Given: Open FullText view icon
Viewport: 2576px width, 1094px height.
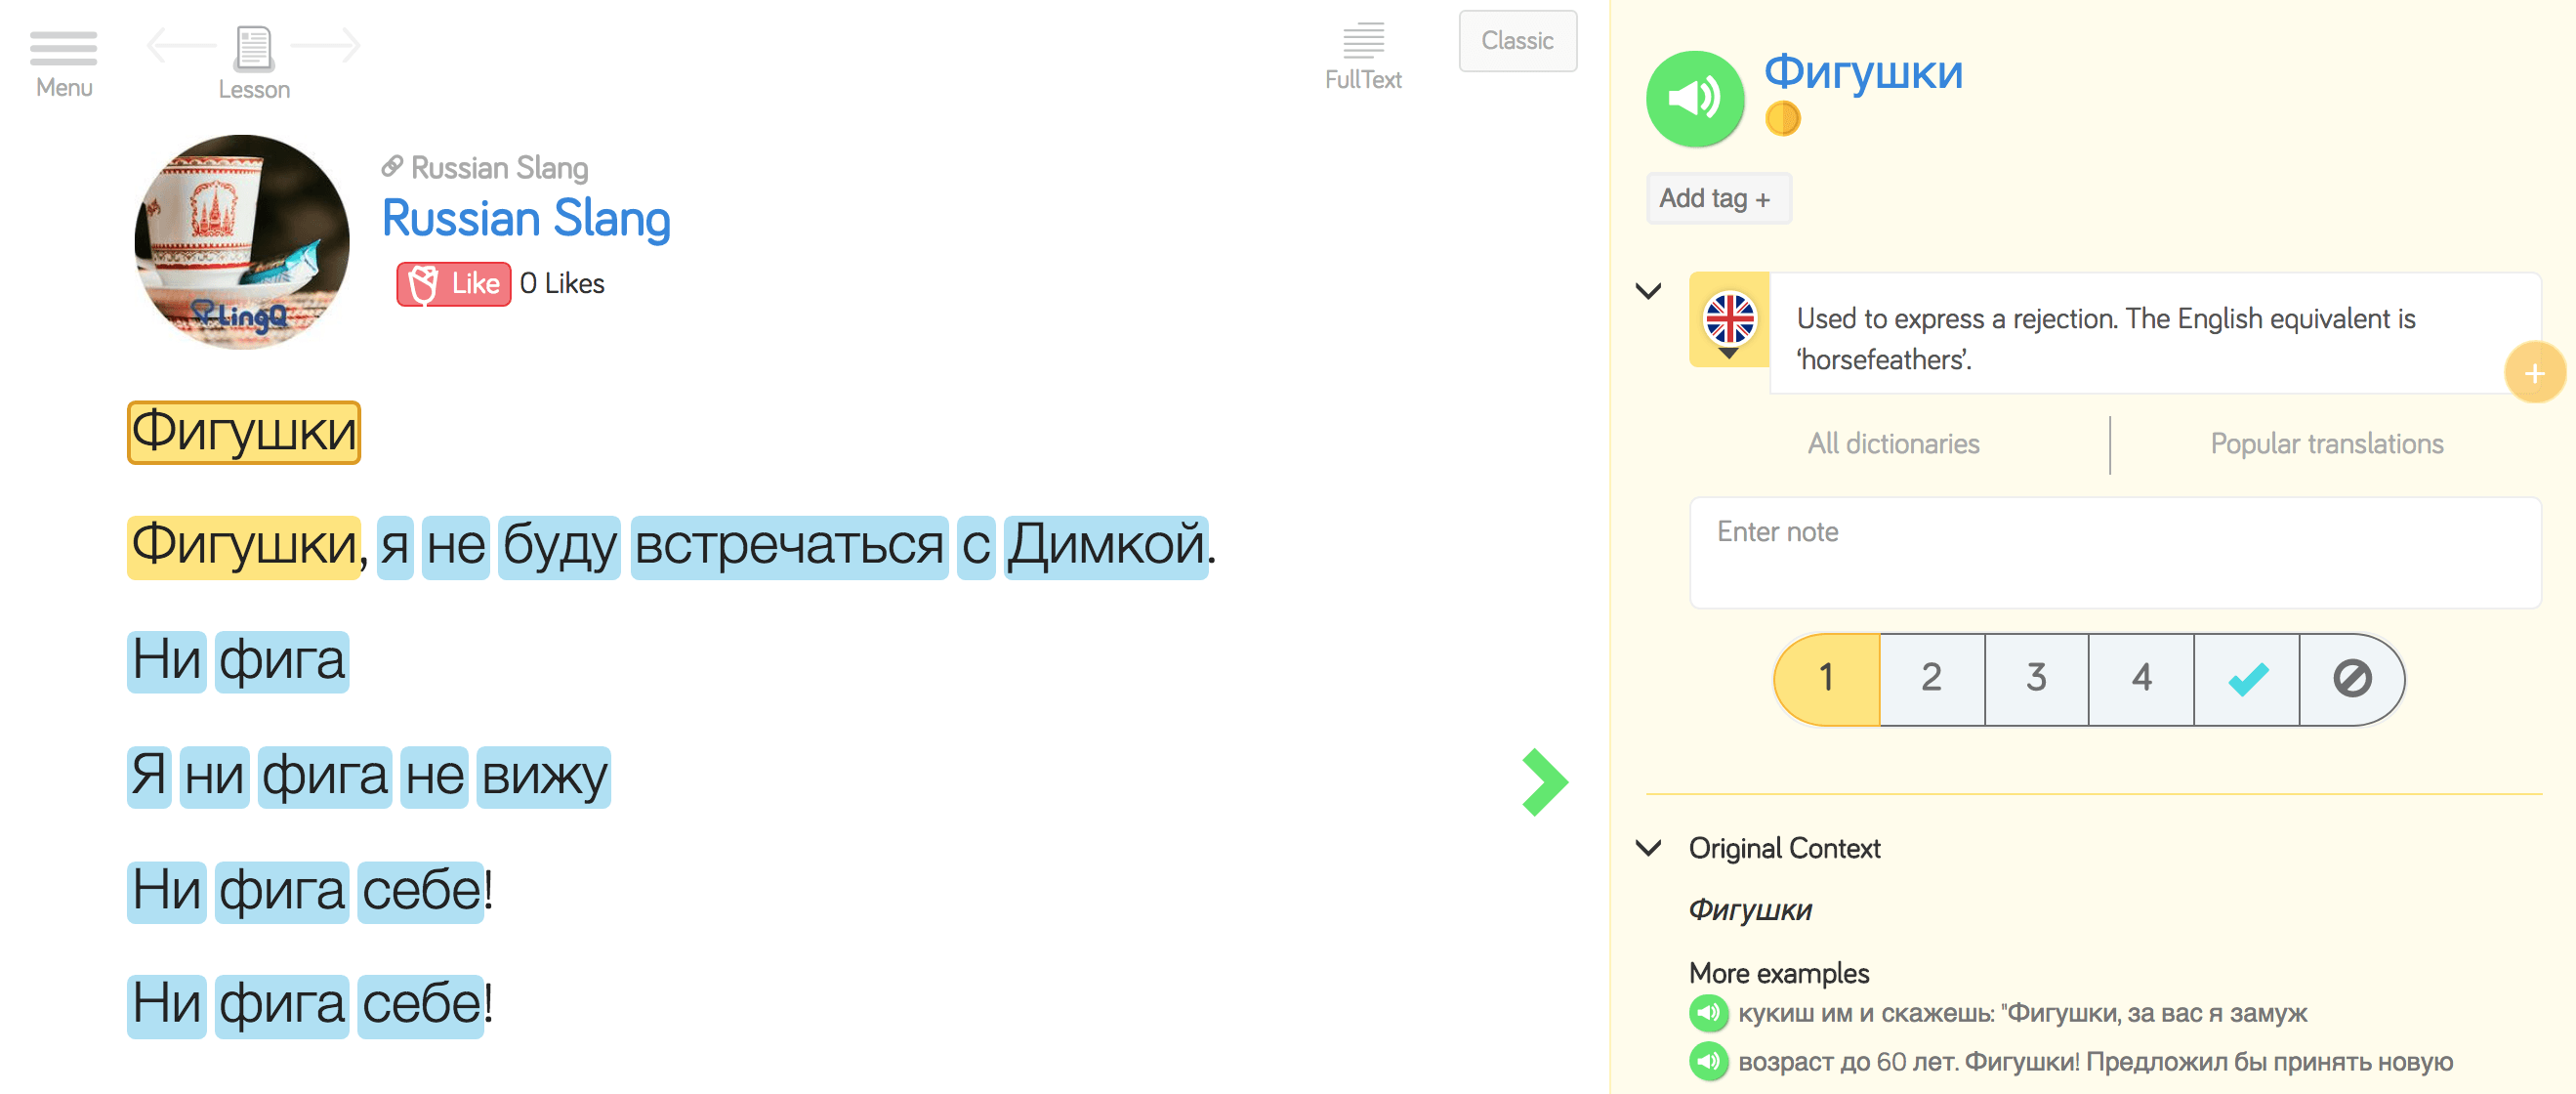Looking at the screenshot, I should point(1362,42).
